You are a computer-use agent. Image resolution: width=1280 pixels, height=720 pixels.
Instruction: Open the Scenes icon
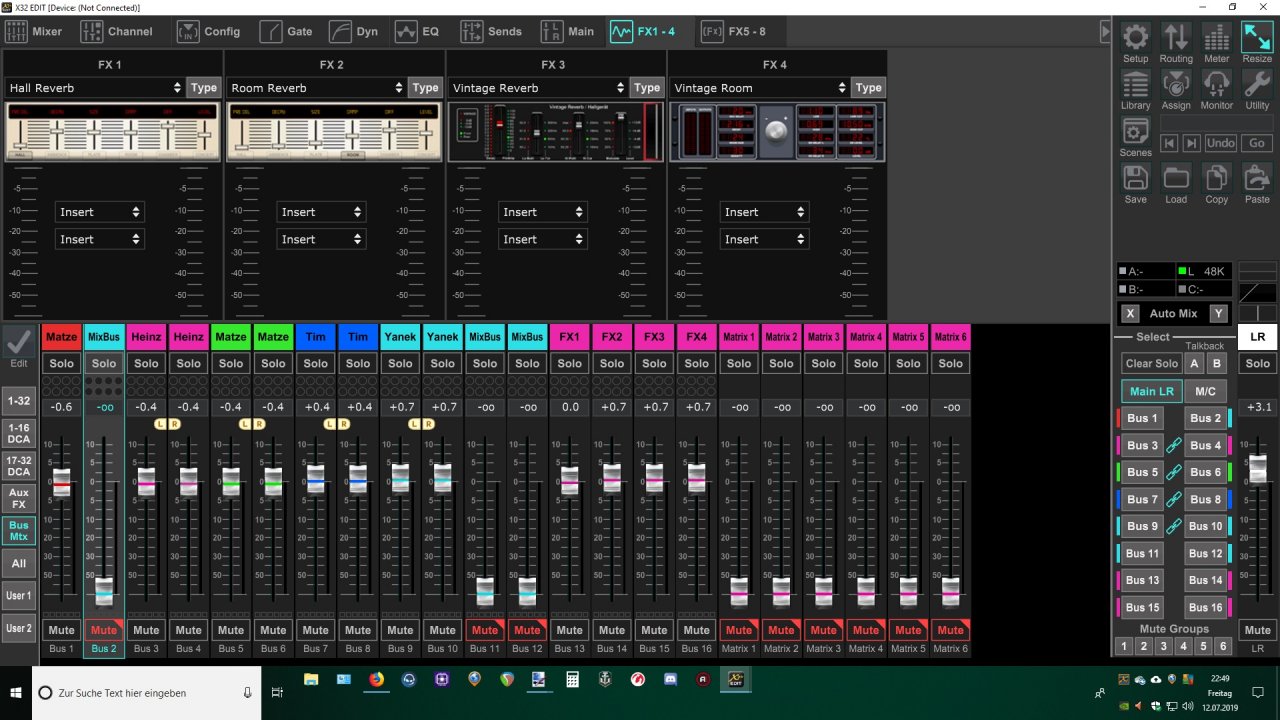coord(1135,137)
